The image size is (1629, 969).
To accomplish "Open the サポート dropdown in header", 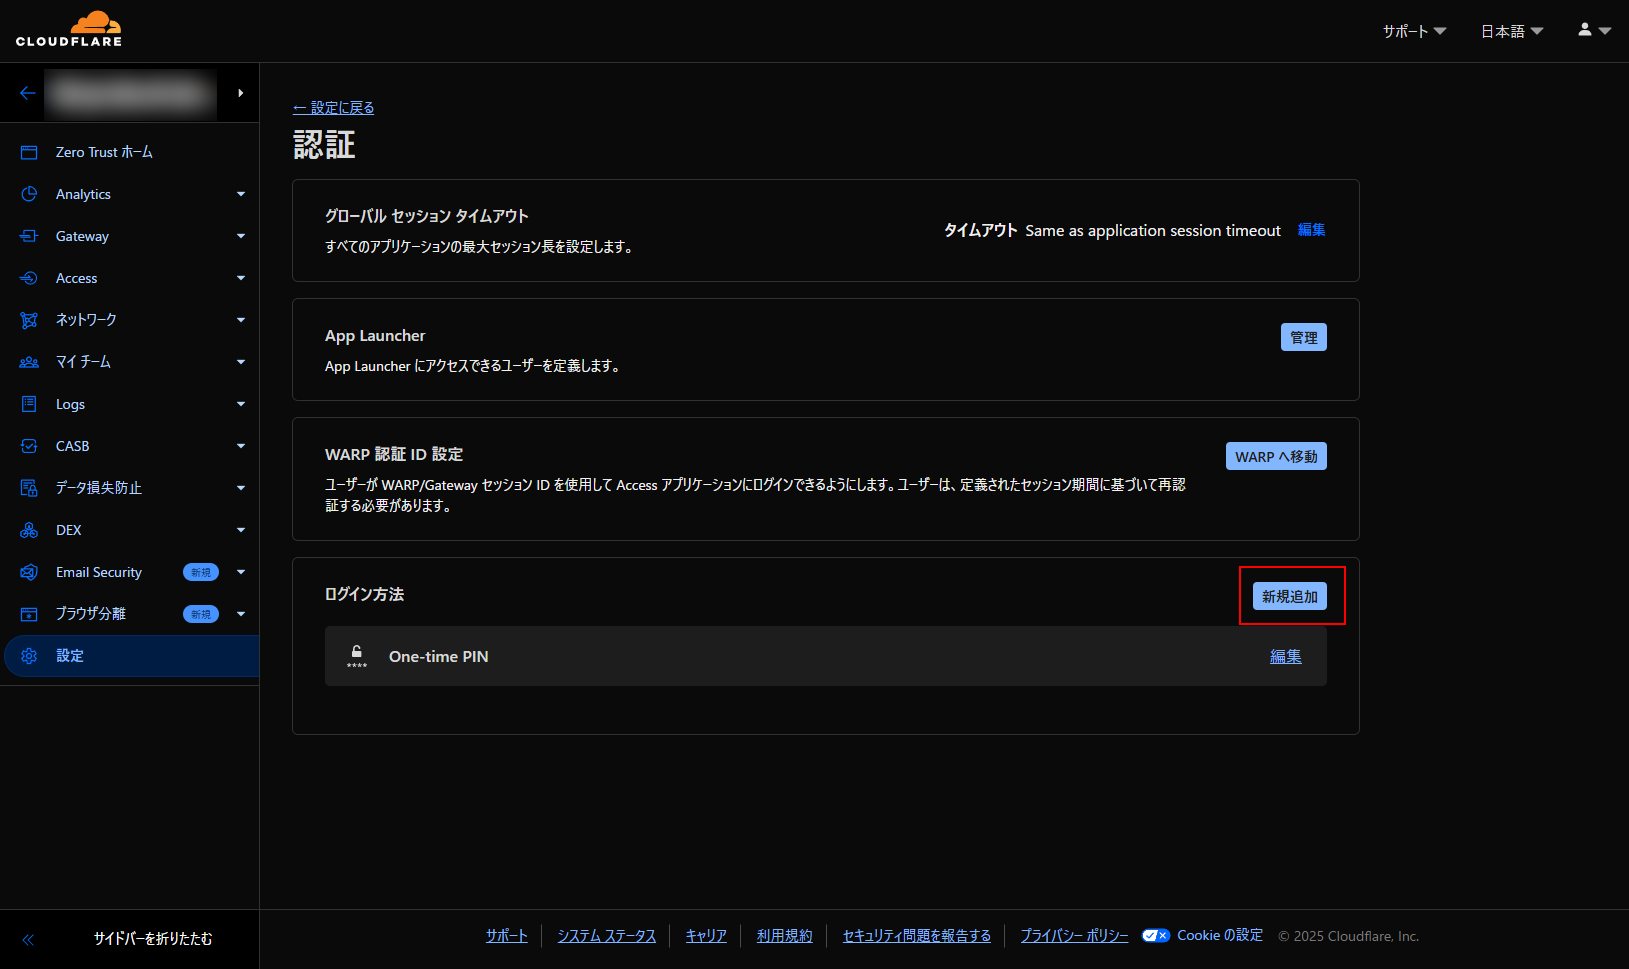I will pos(1414,31).
